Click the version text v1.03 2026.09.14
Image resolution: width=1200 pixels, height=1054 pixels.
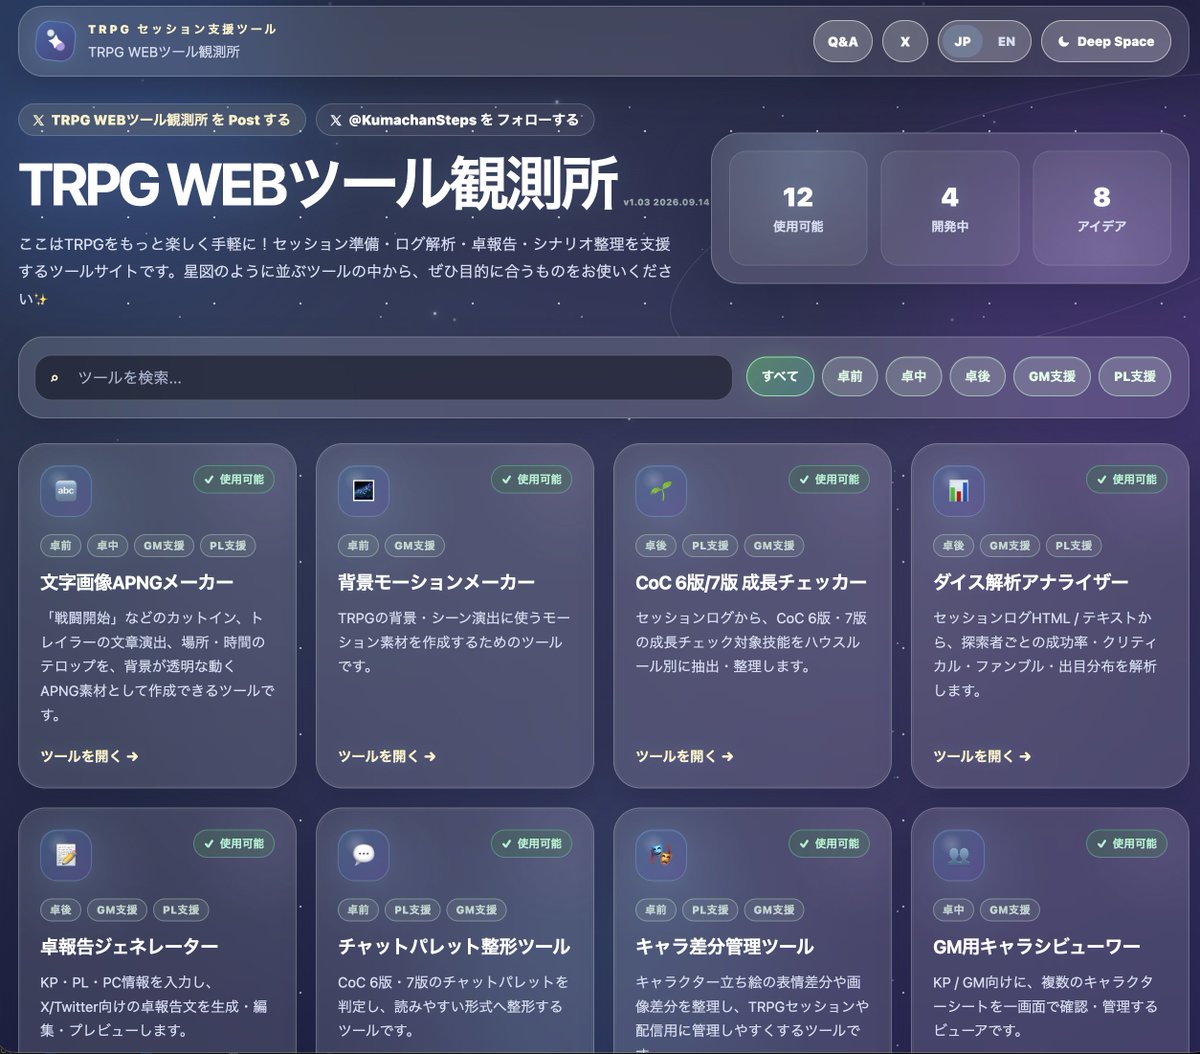pos(666,202)
